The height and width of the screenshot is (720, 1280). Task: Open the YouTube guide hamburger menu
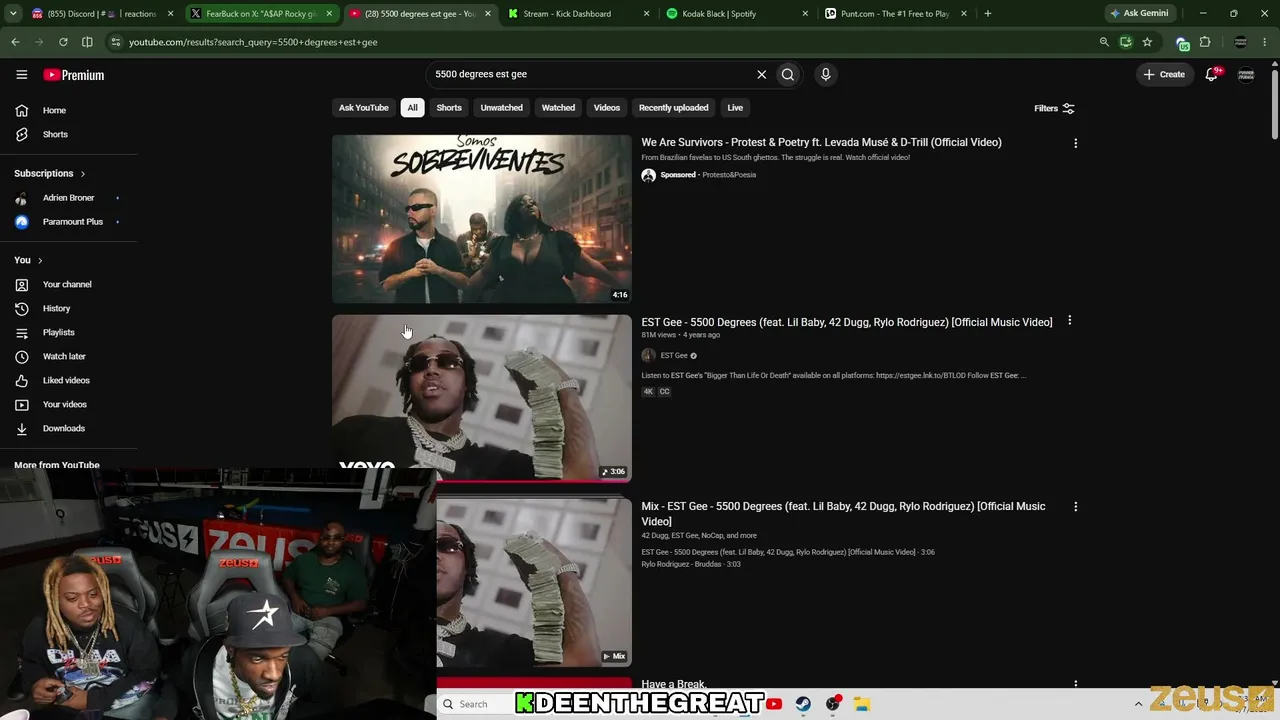21,75
